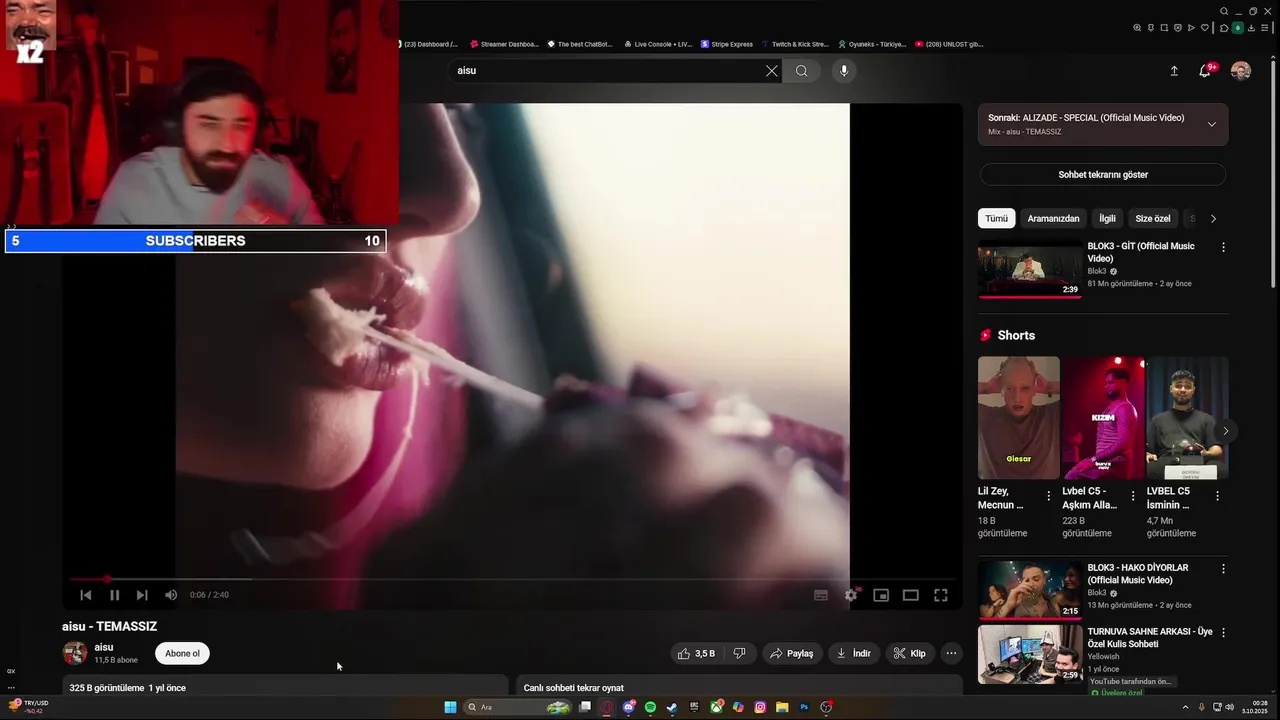
Task: Show hidden system tray icons
Action: tap(1187, 707)
